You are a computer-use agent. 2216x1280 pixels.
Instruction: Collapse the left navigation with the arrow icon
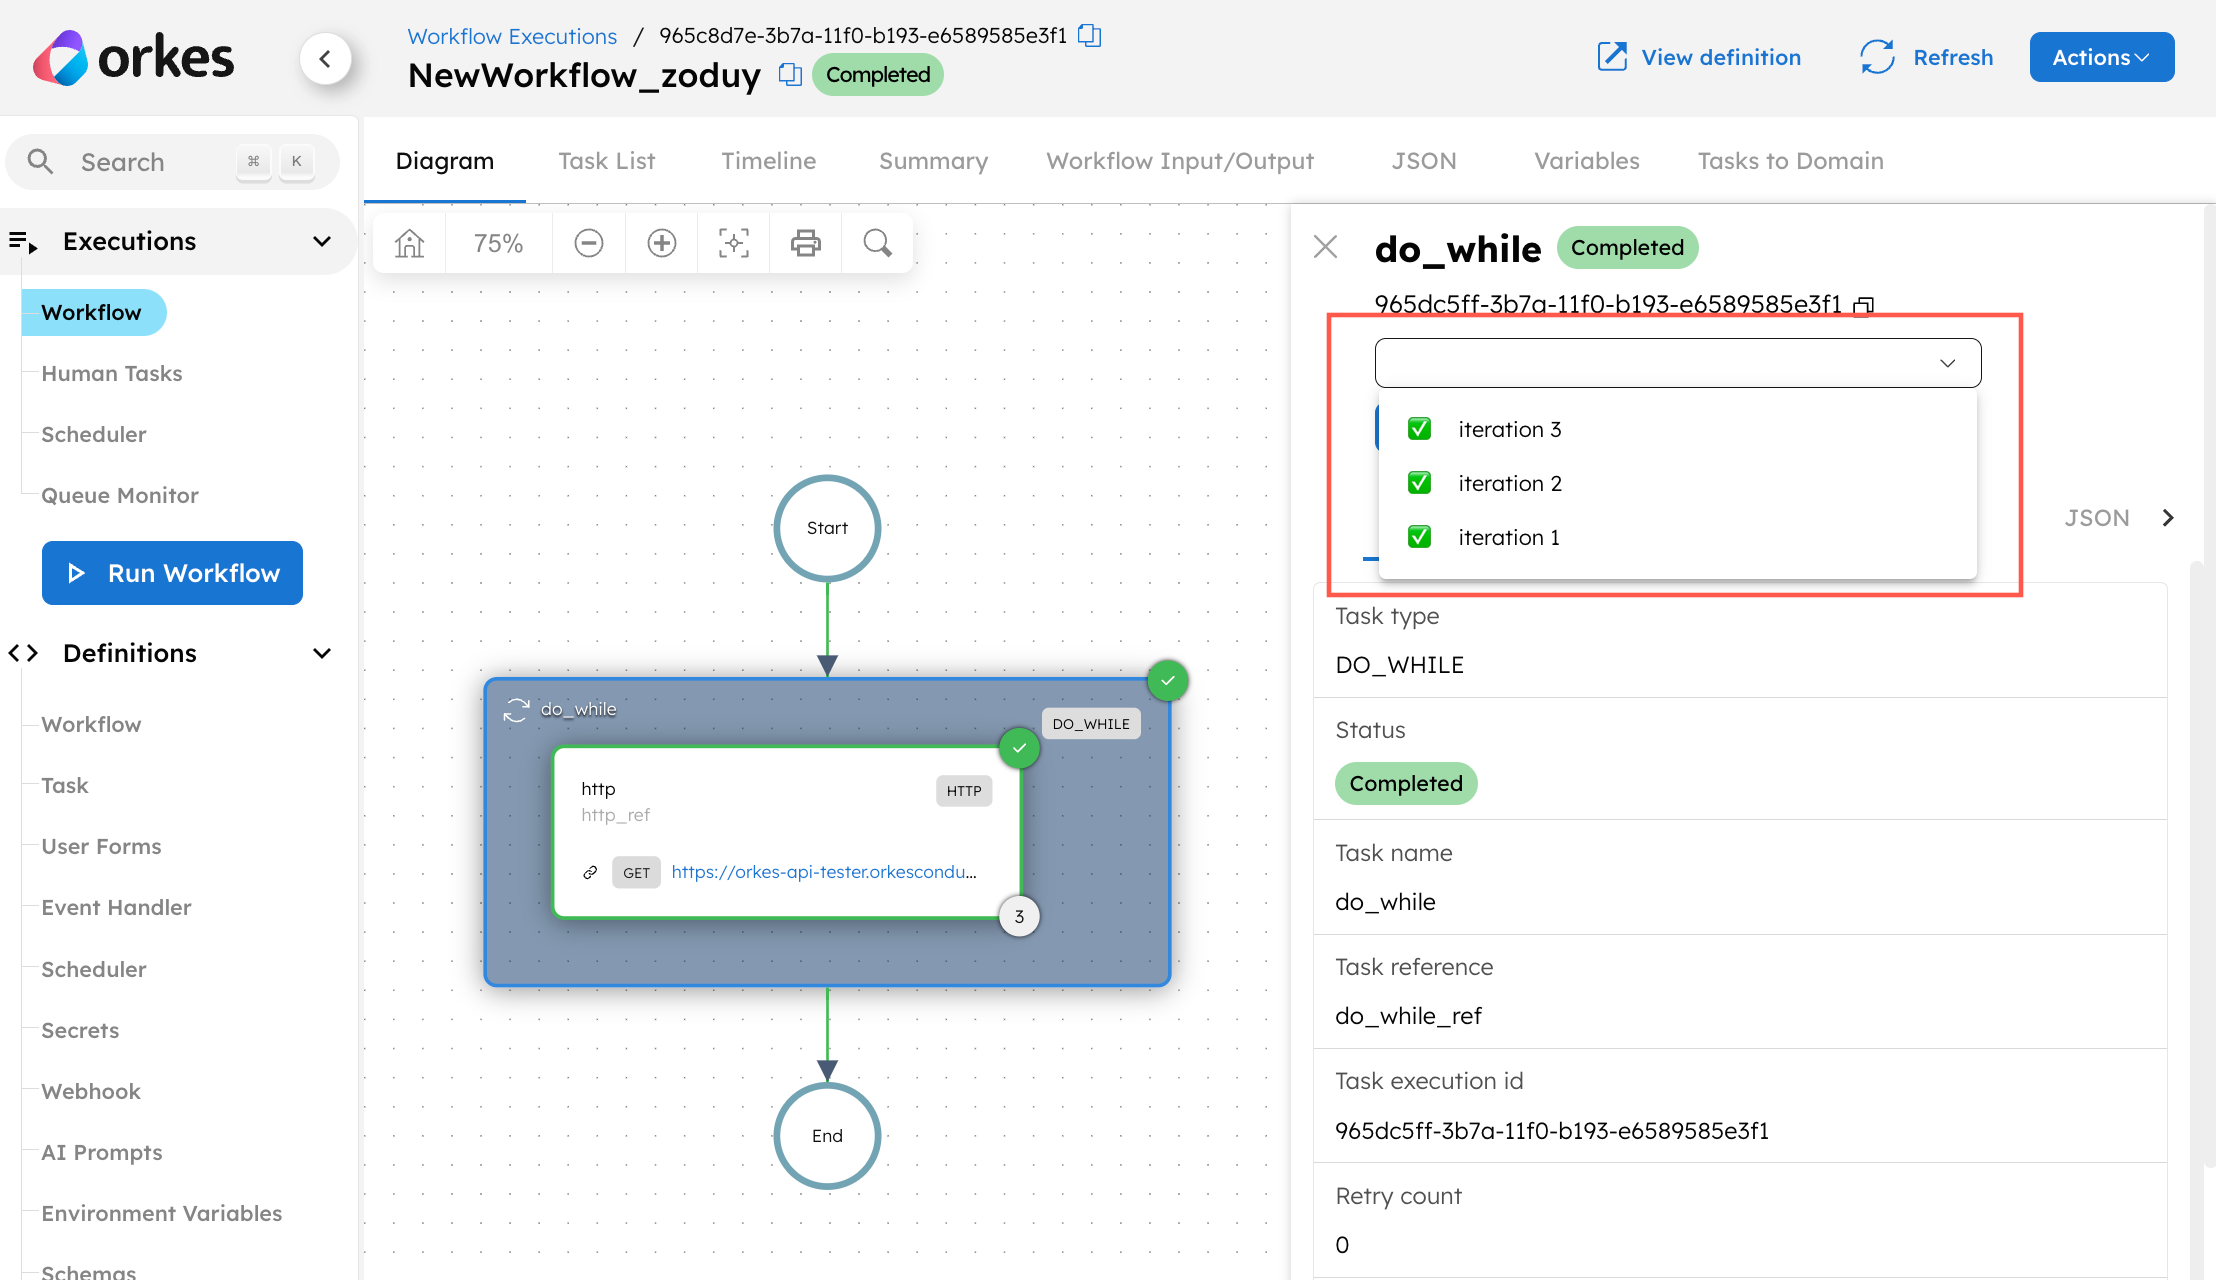[x=326, y=58]
